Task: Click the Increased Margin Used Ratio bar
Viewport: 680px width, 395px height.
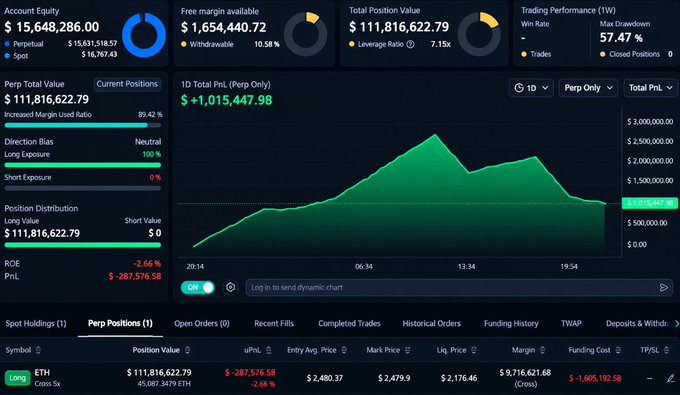Action: pos(82,125)
